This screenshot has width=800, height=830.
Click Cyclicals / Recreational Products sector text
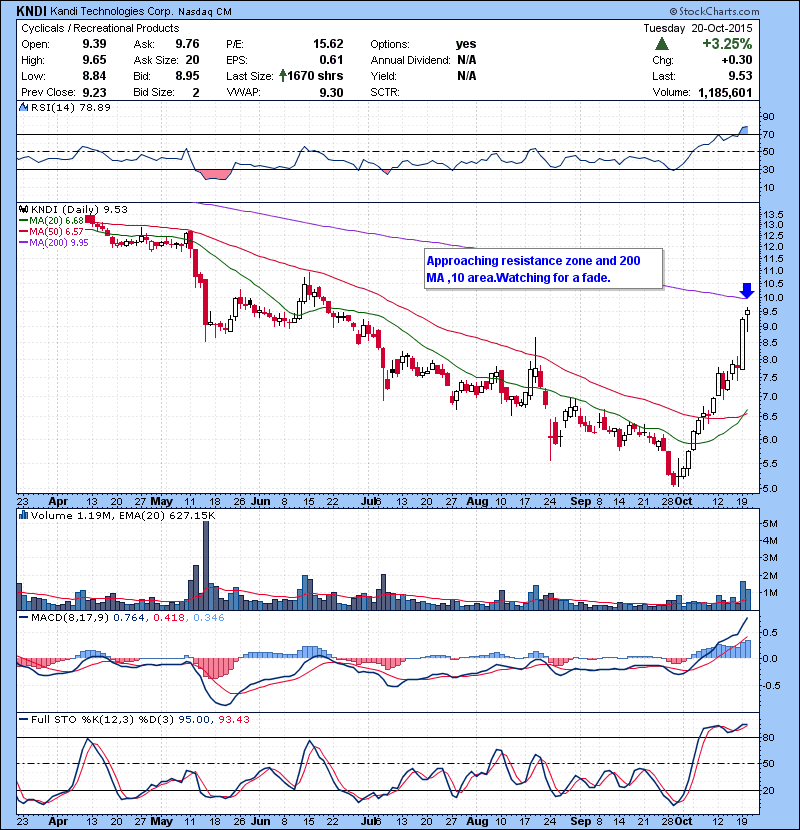tap(100, 28)
